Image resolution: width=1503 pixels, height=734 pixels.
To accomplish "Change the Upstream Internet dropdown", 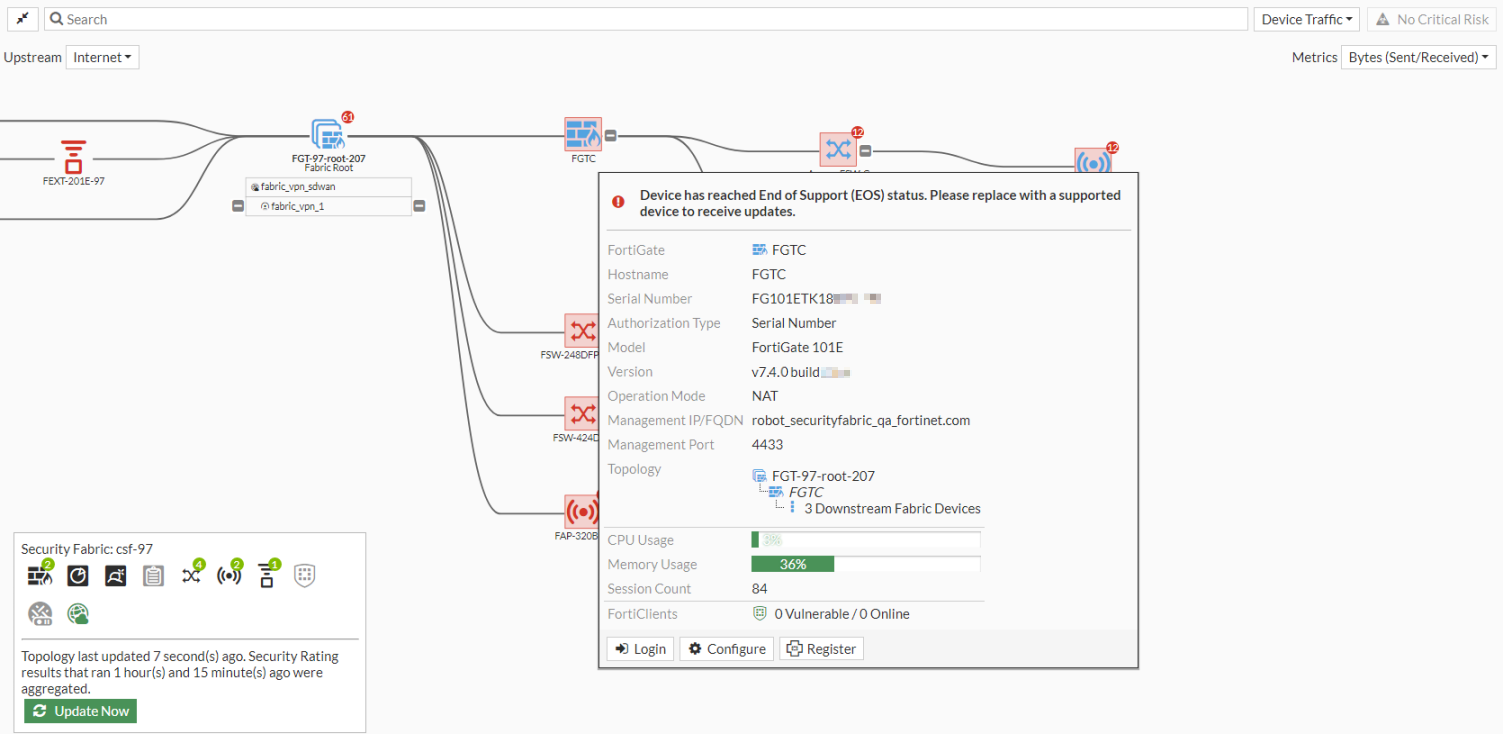I will point(101,57).
